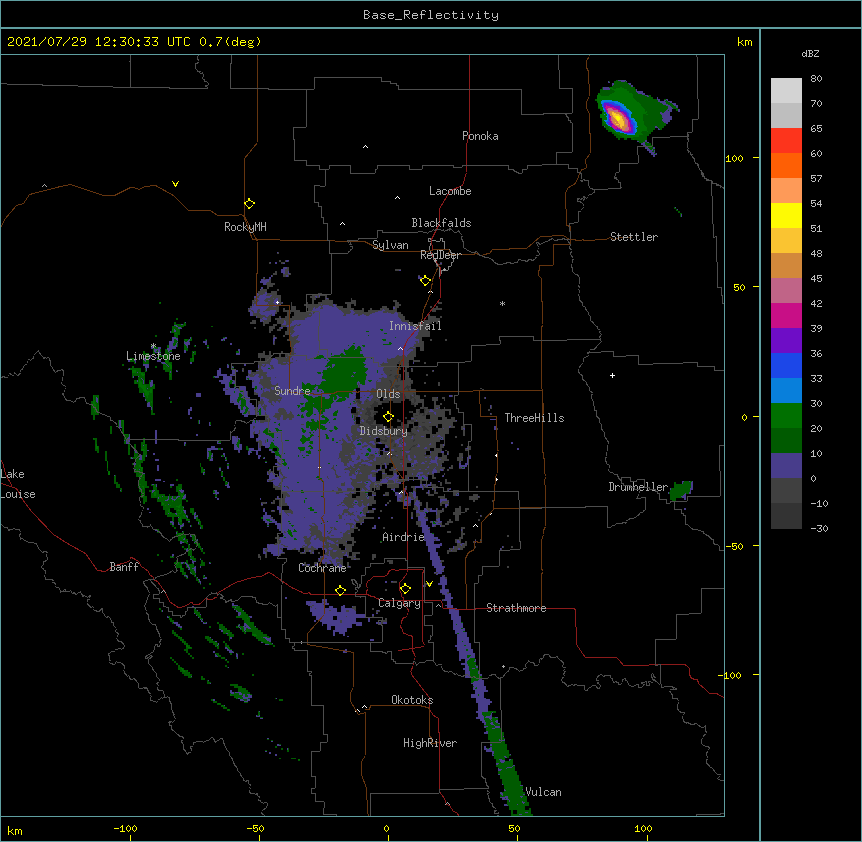This screenshot has width=862, height=842.
Task: Click the Ponoka town label
Action: [480, 136]
